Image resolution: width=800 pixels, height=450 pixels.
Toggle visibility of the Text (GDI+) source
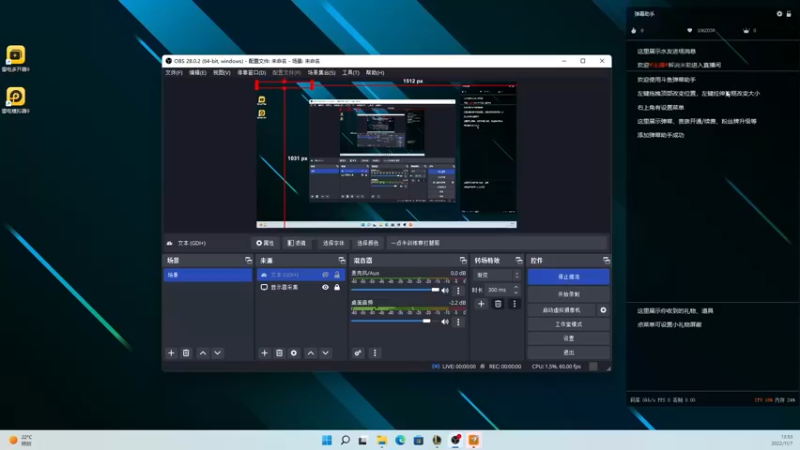coord(326,275)
